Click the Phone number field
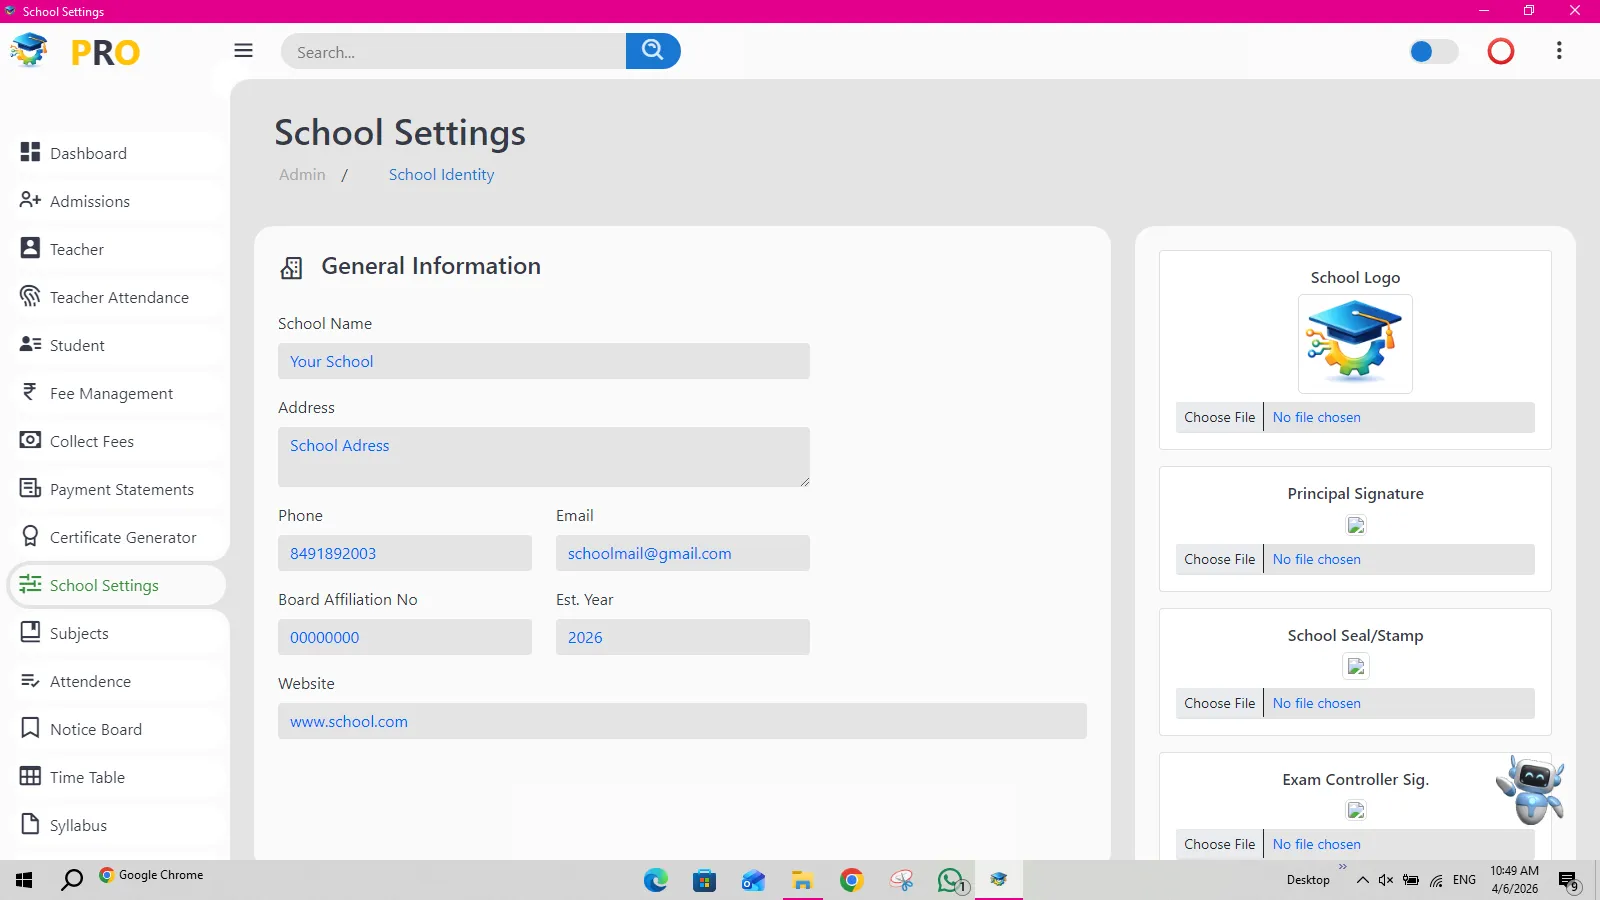This screenshot has width=1600, height=900. point(405,553)
